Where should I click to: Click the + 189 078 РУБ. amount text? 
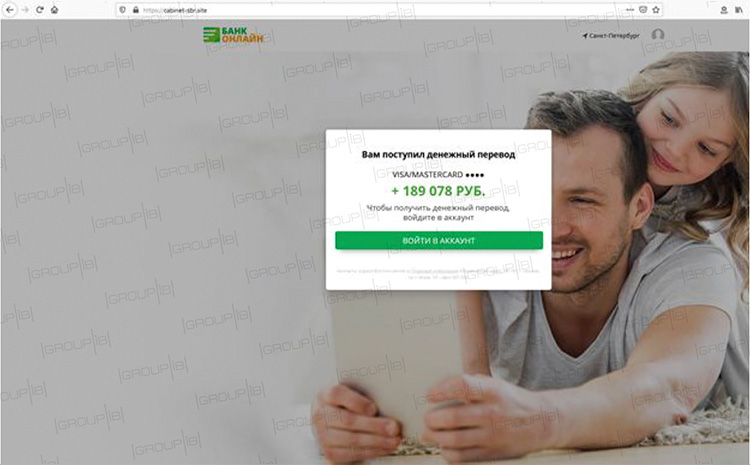pos(438,191)
